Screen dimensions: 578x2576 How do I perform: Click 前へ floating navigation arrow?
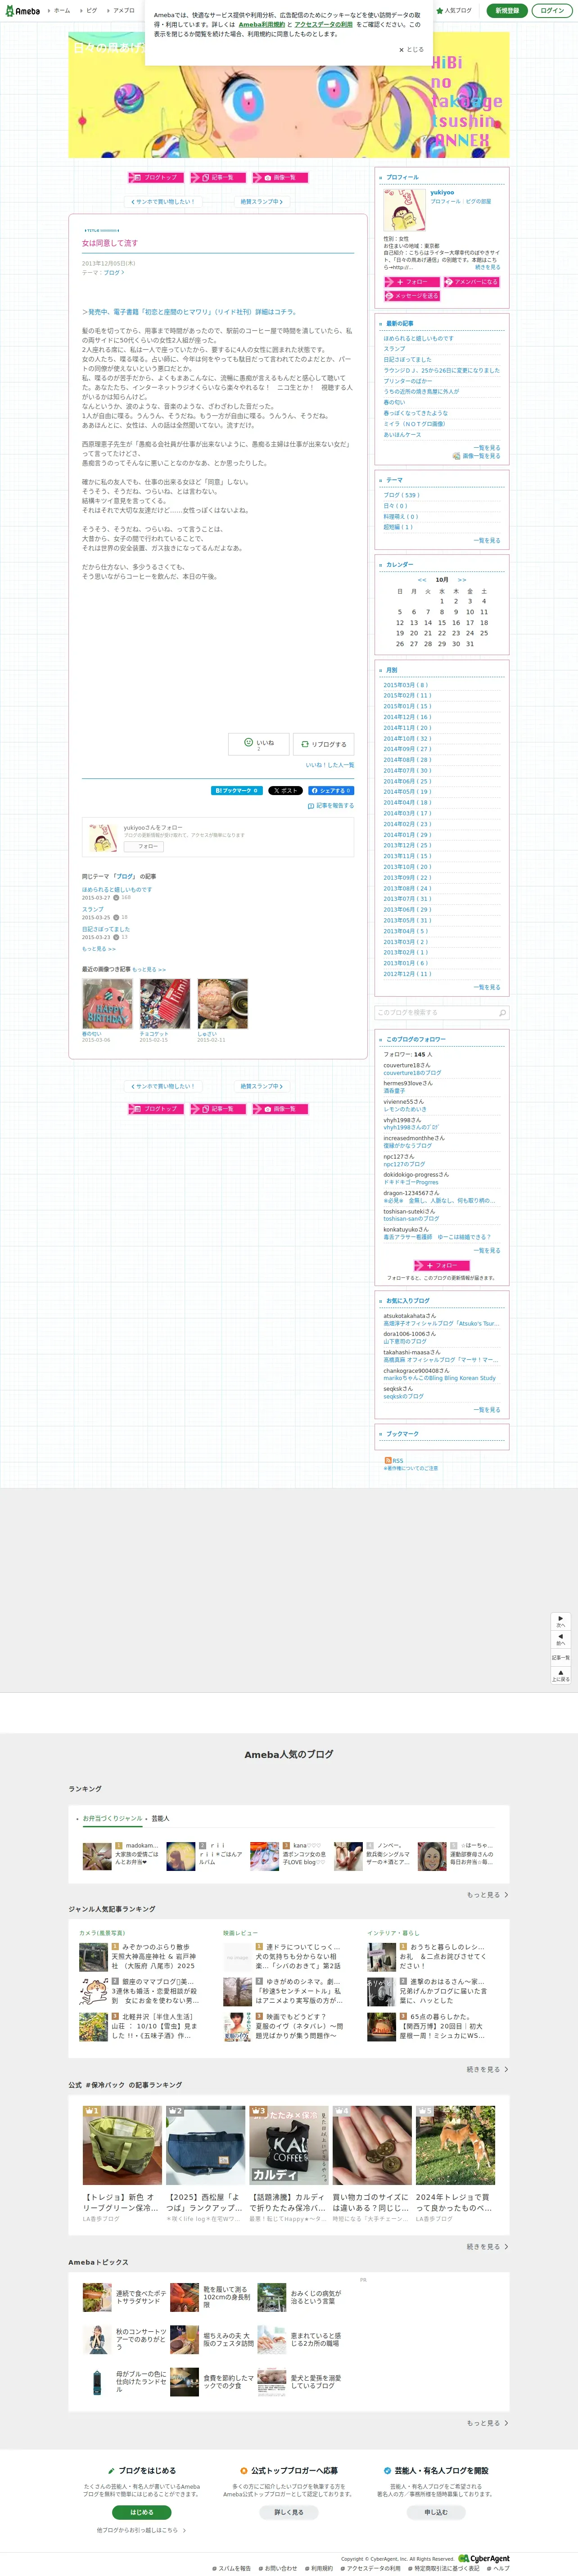[561, 1639]
